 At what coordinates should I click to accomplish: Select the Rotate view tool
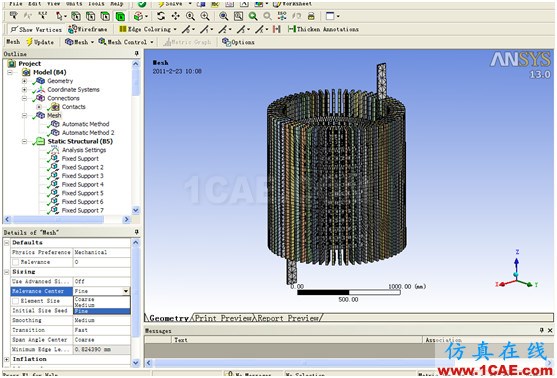pos(161,16)
